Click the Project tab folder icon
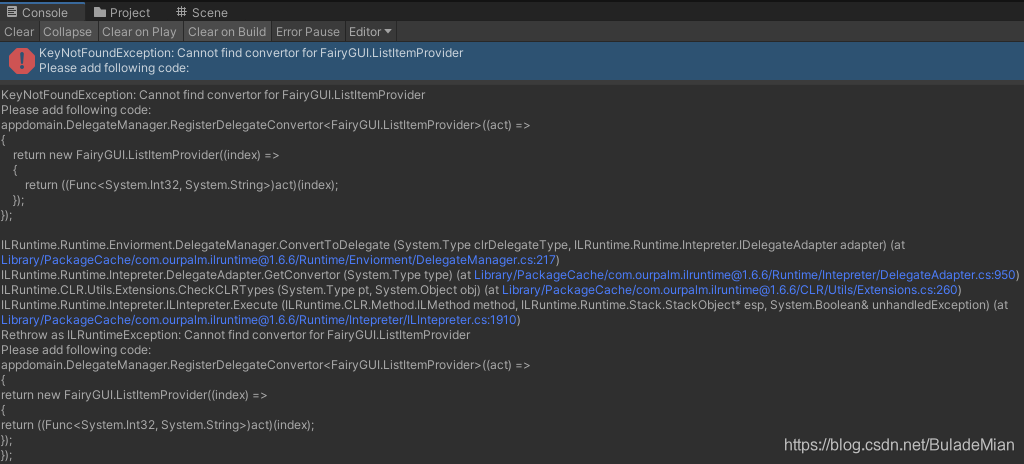Viewport: 1024px width, 464px height. tap(99, 12)
